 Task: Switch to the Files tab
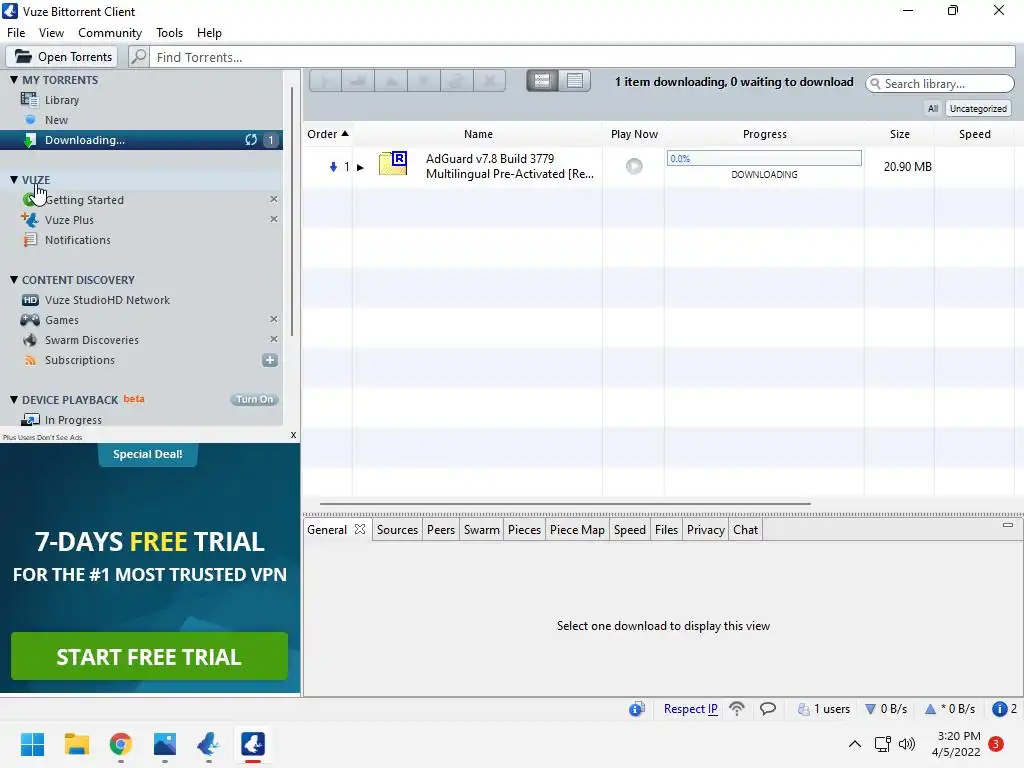666,530
